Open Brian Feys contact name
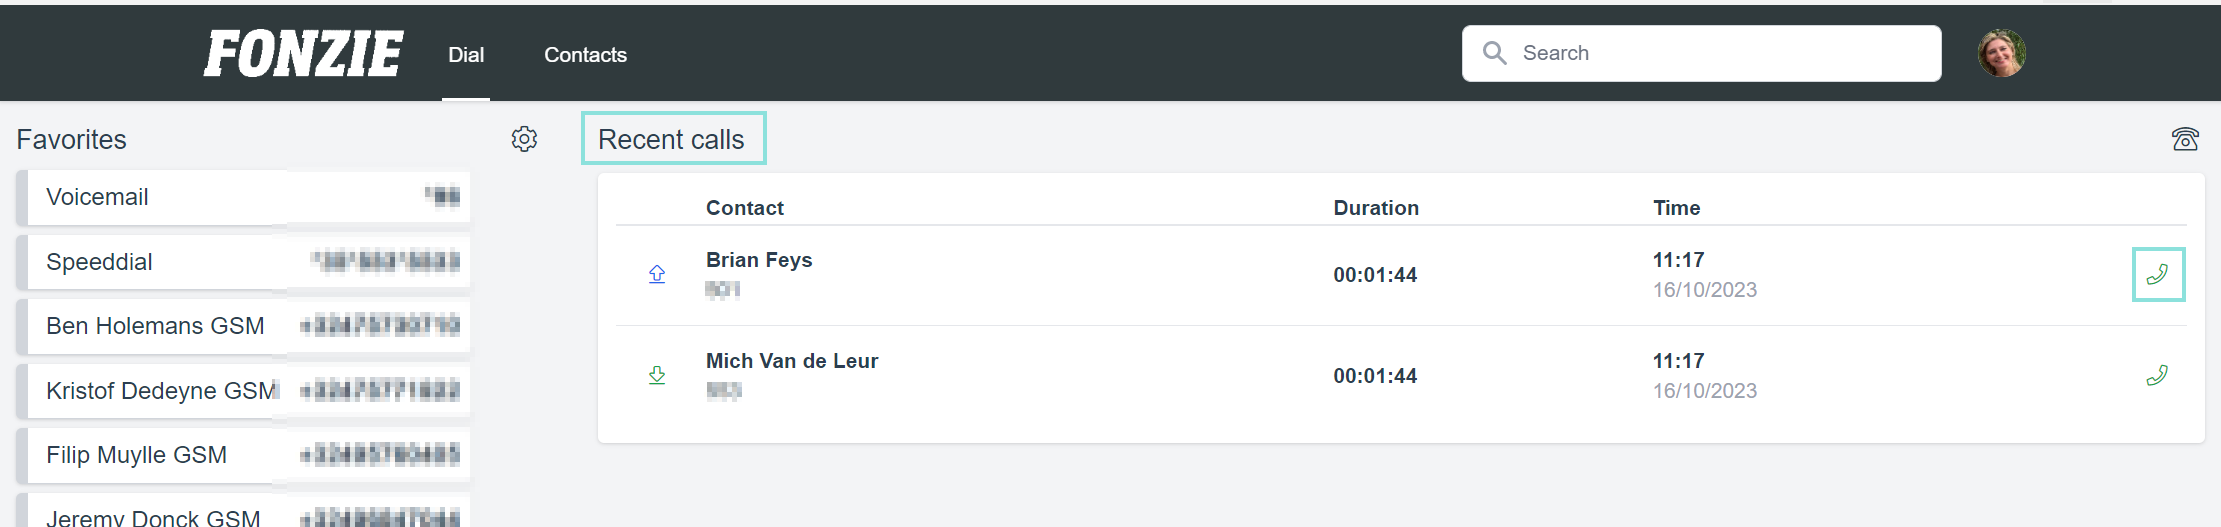The height and width of the screenshot is (527, 2221). tap(759, 260)
